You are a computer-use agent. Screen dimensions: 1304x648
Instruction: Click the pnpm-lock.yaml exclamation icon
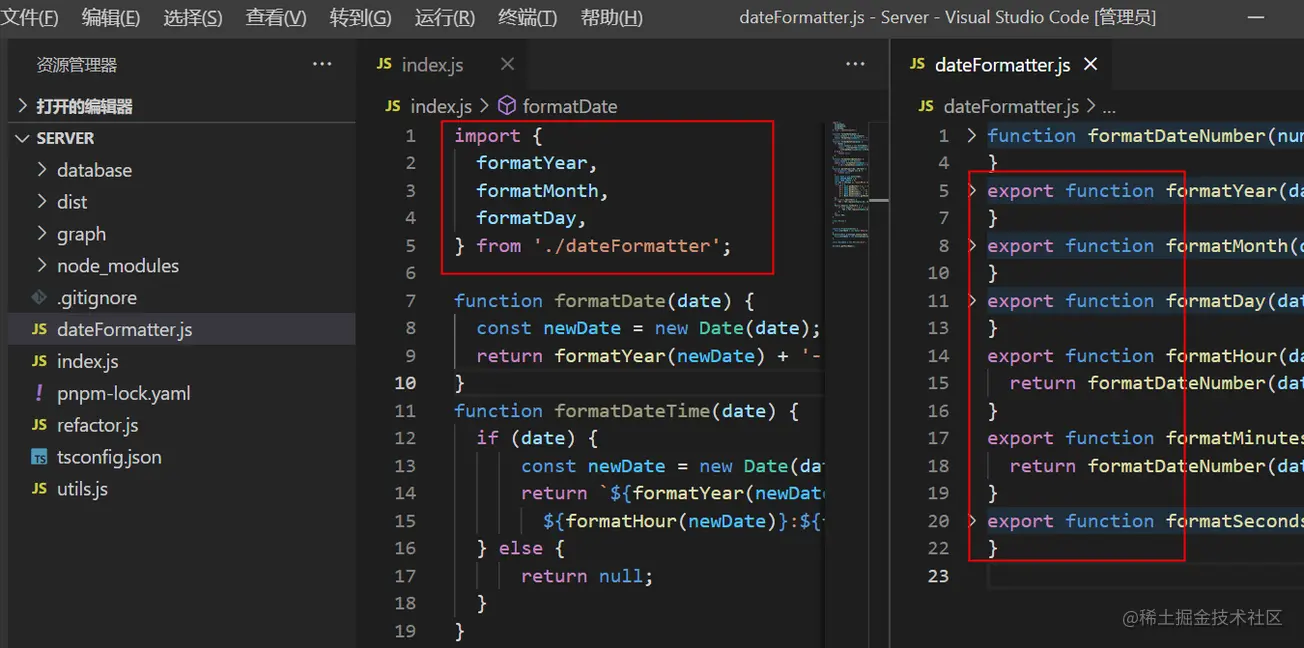tap(39, 393)
